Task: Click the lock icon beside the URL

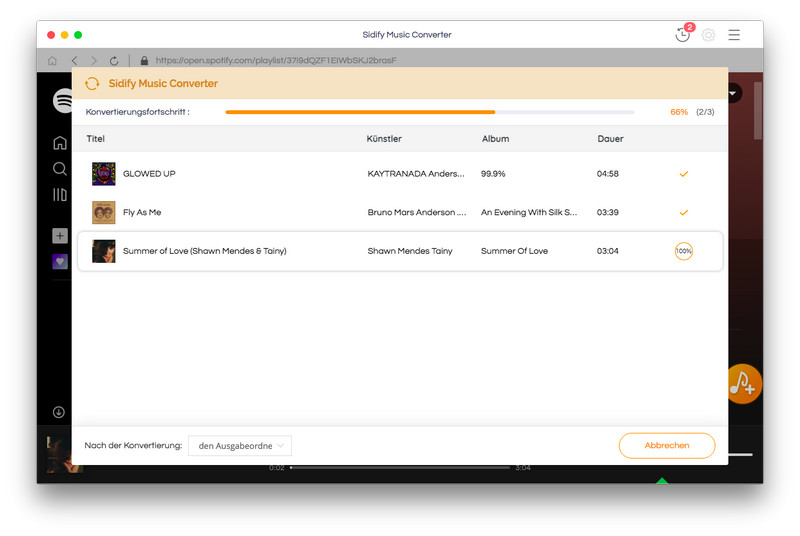Action: (x=144, y=61)
